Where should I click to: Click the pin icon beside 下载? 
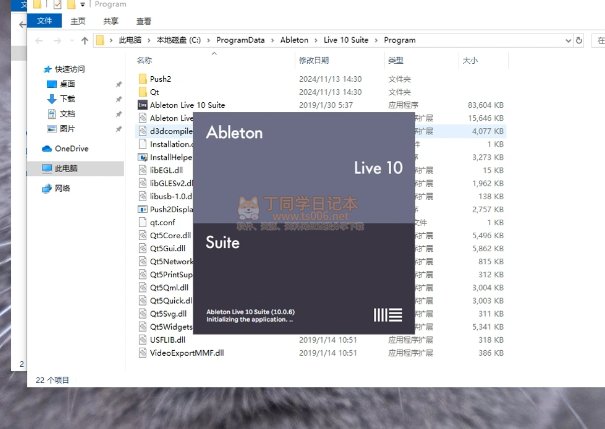coord(119,99)
